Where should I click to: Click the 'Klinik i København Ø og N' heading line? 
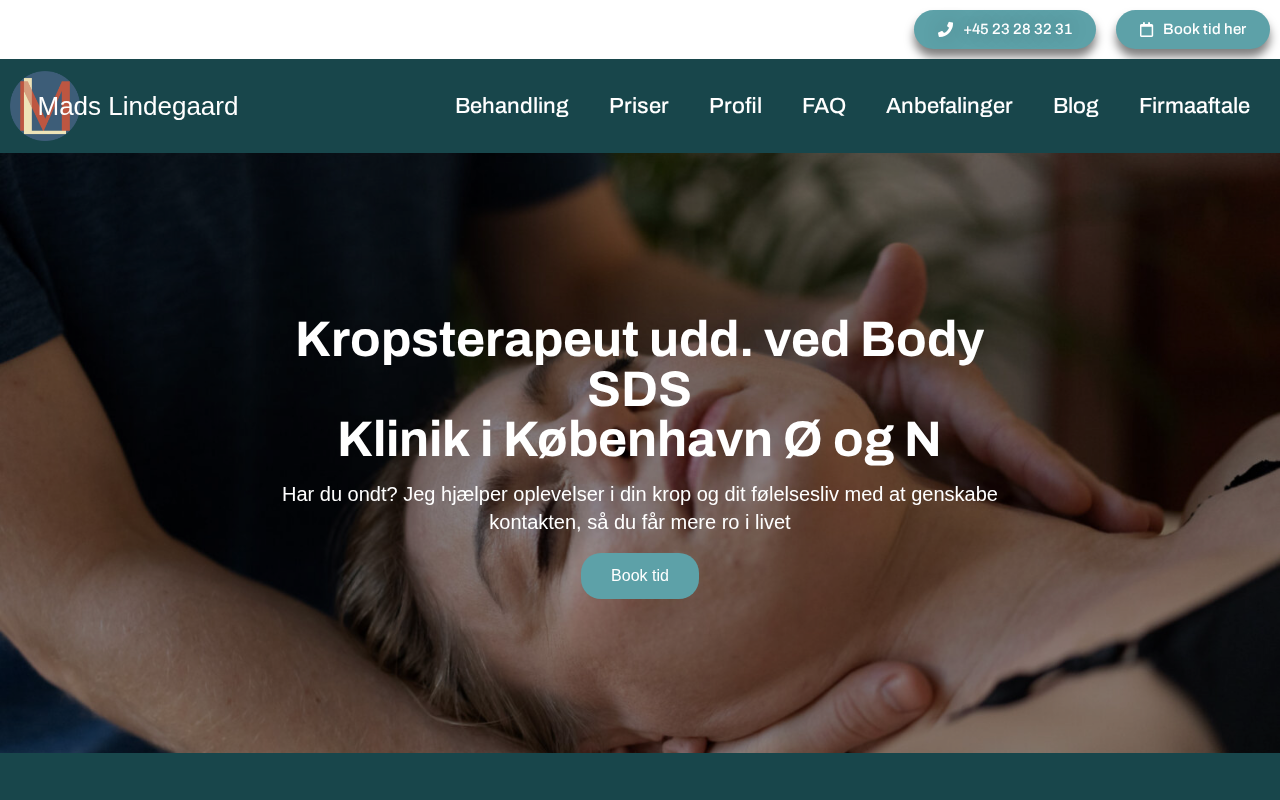click(x=640, y=440)
